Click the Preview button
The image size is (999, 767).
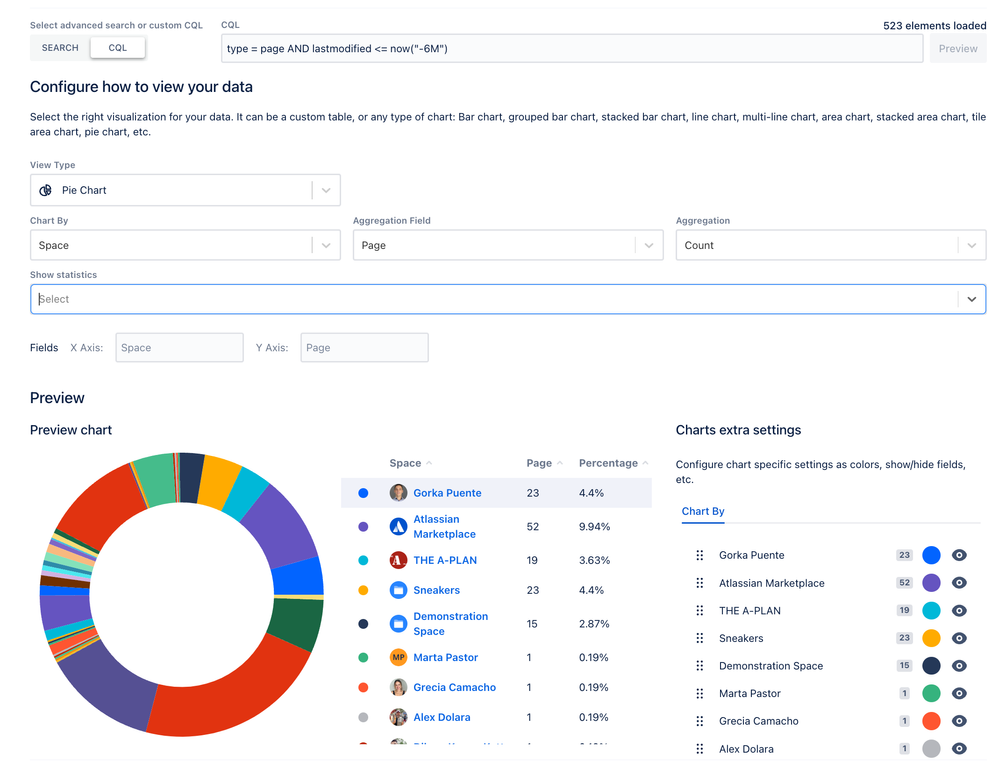coord(958,48)
